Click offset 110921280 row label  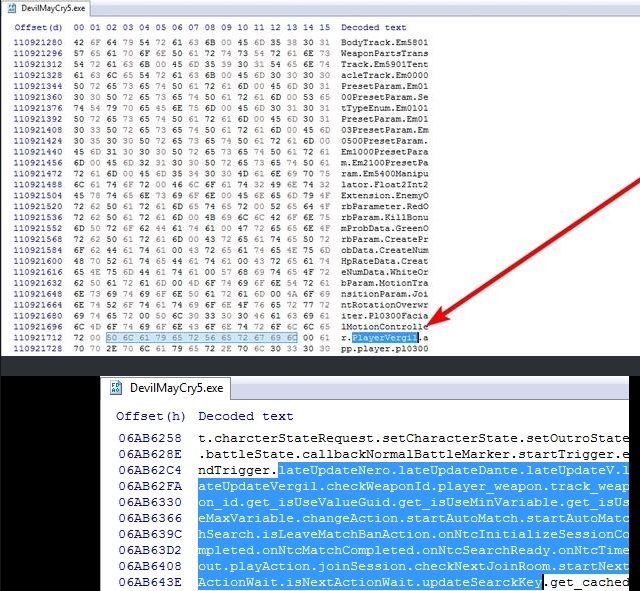tap(38, 42)
